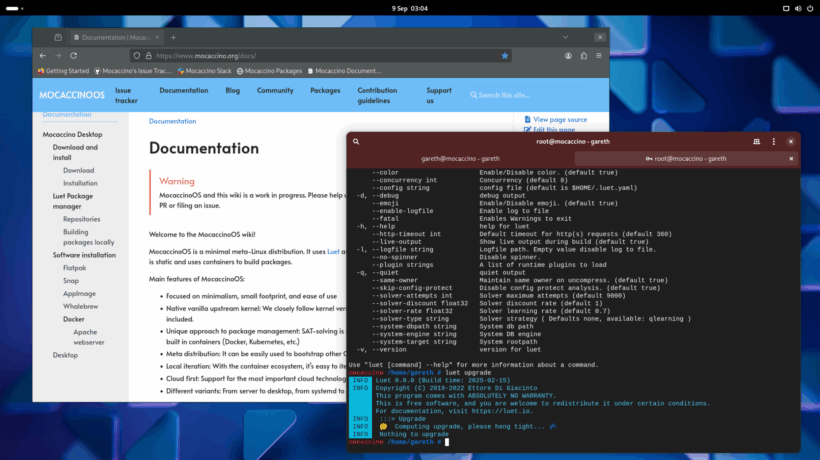
Task: Open the GNOME system status menu
Action: coord(797,7)
